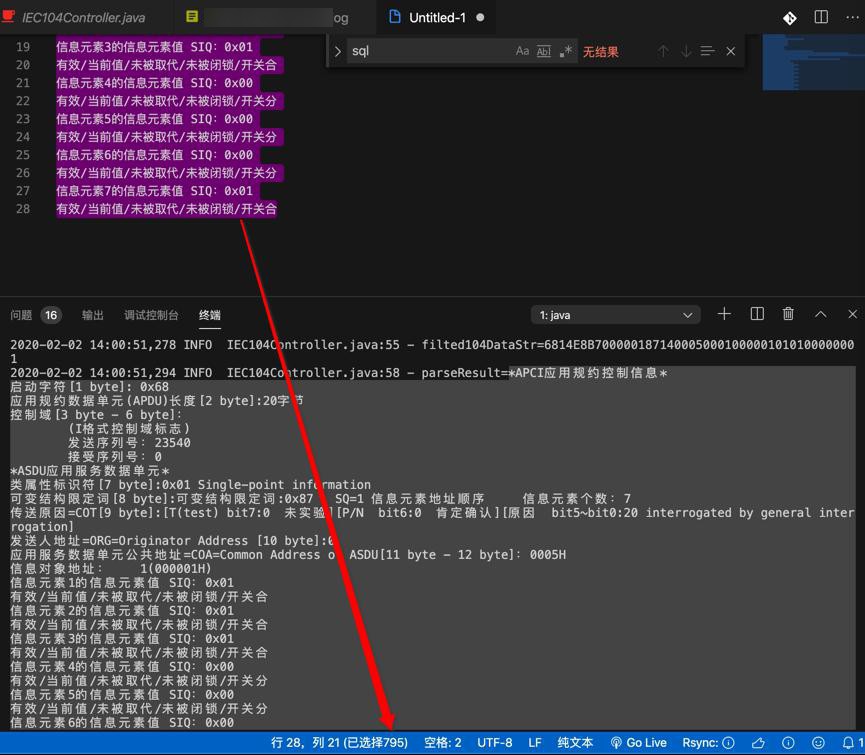Close the bottom panel
The image size is (865, 755).
852,314
